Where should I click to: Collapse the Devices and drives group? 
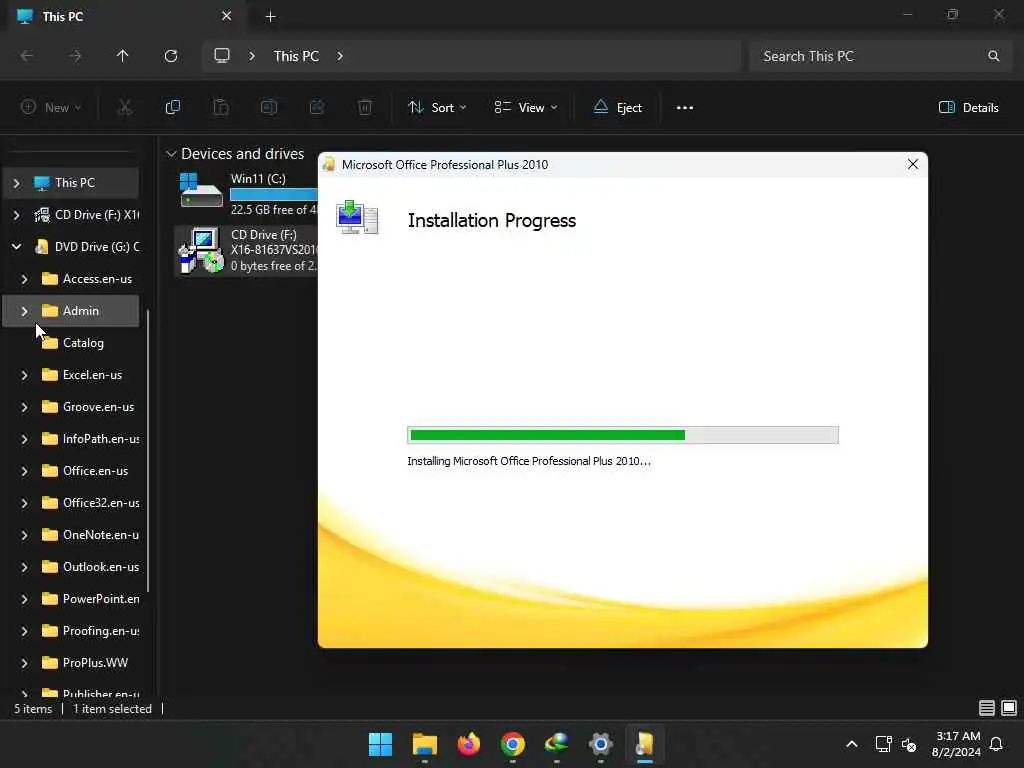[x=171, y=154]
